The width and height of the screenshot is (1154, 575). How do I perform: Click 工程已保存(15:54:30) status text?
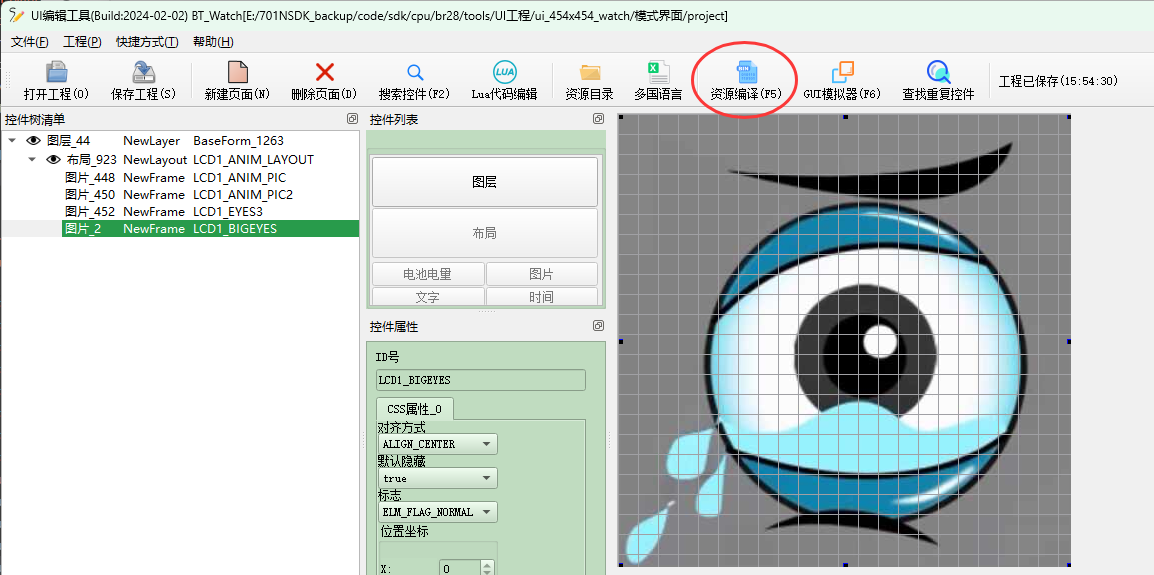pos(1058,81)
